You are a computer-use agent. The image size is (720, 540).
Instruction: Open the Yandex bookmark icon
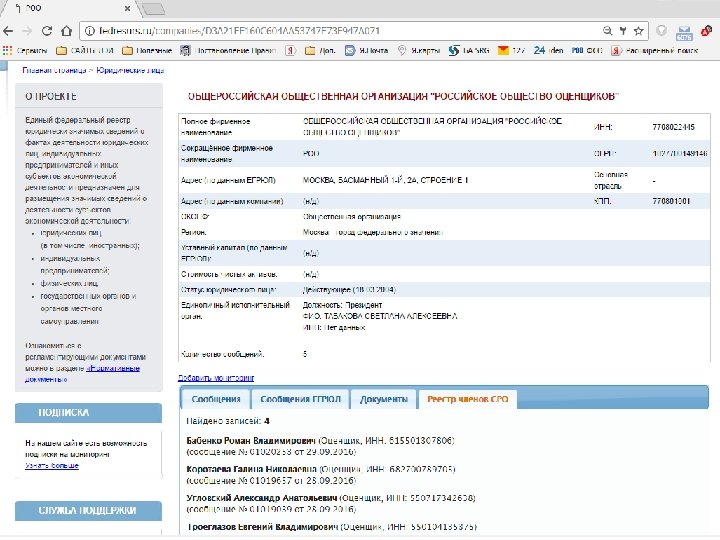click(x=290, y=51)
